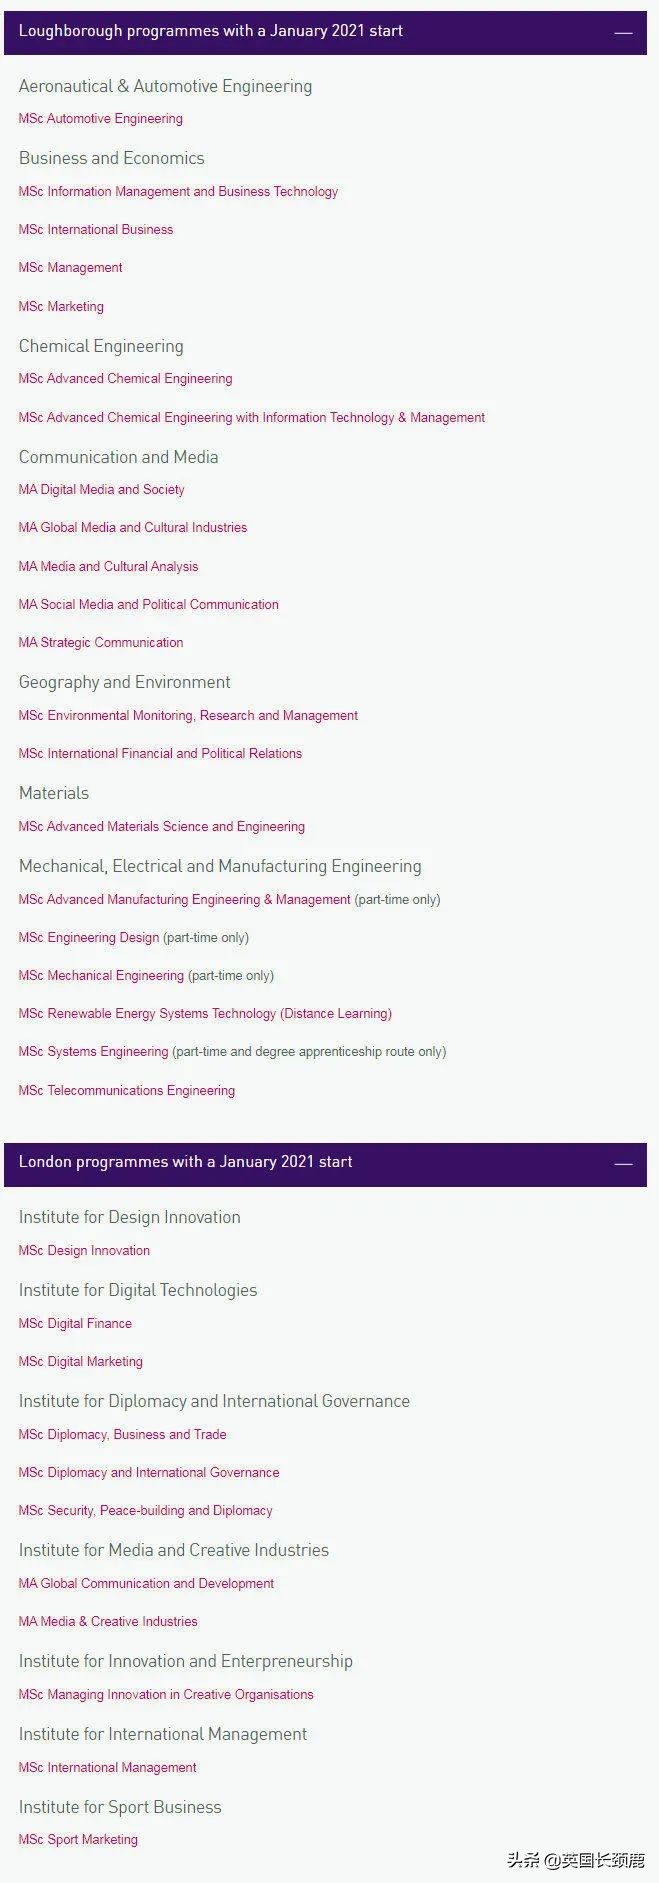The image size is (659, 1883).
Task: Open MSc Information Management and Business Technology
Action: click(x=178, y=192)
